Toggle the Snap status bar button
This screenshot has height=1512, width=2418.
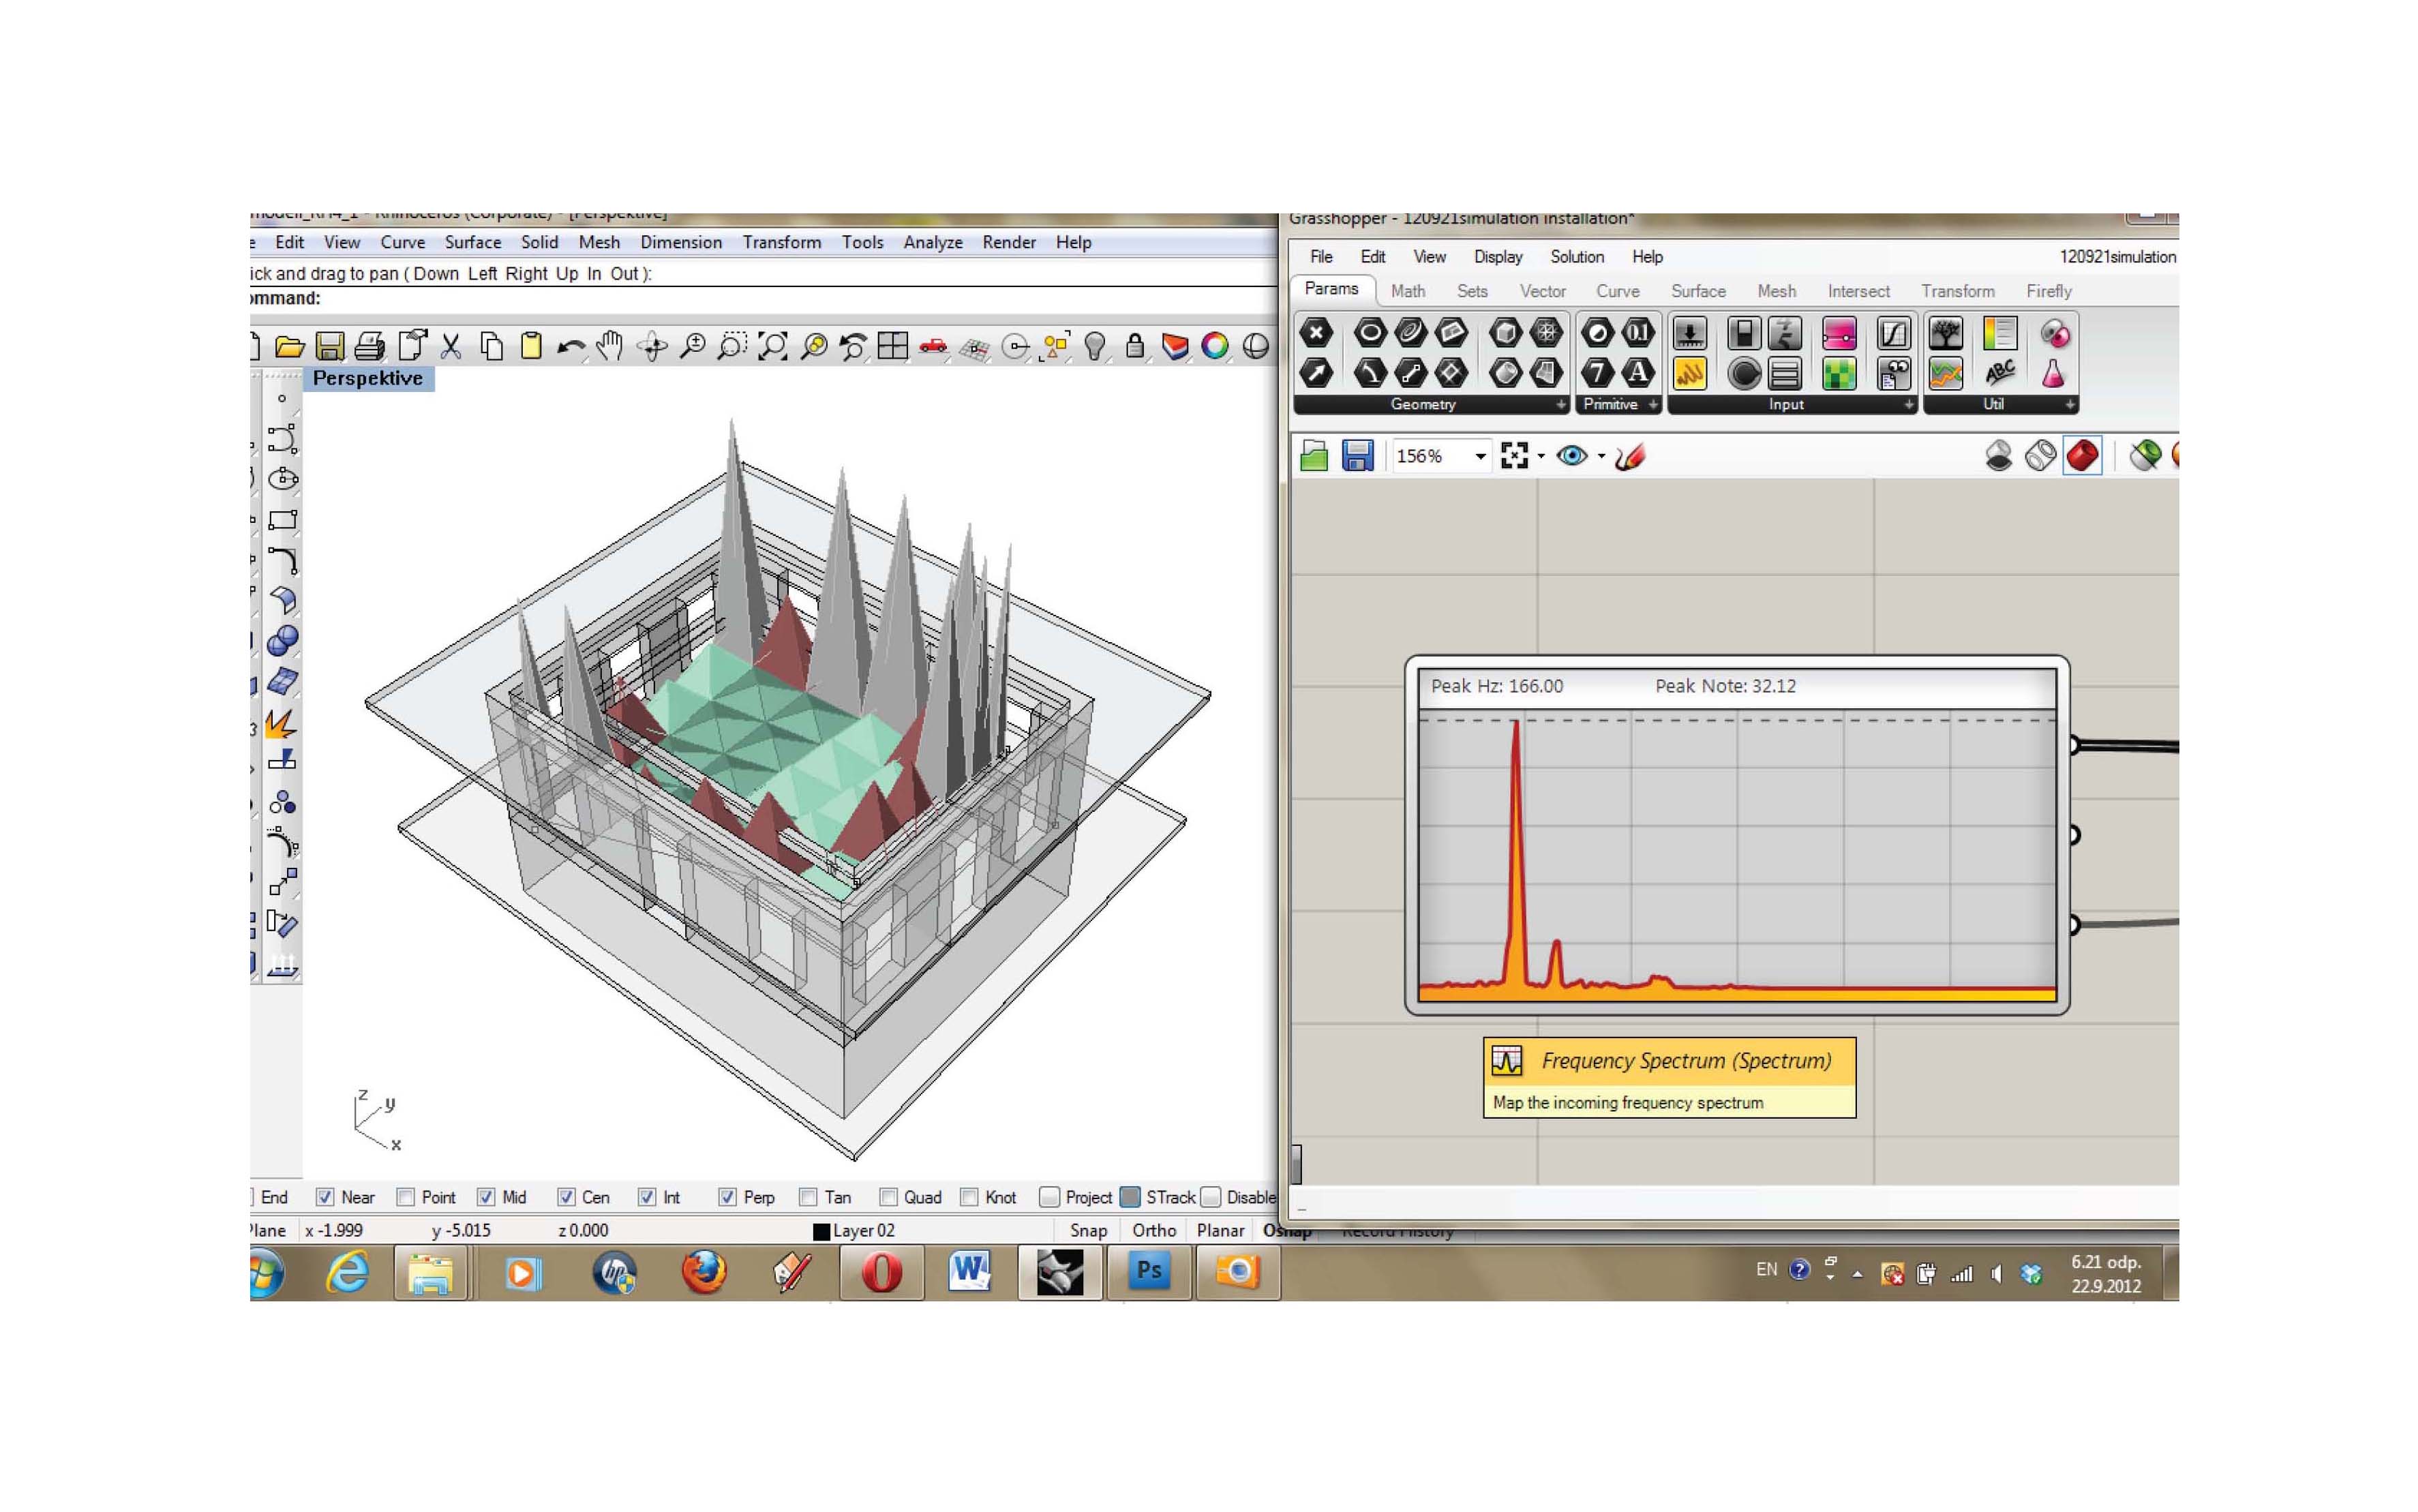pyautogui.click(x=1088, y=1231)
